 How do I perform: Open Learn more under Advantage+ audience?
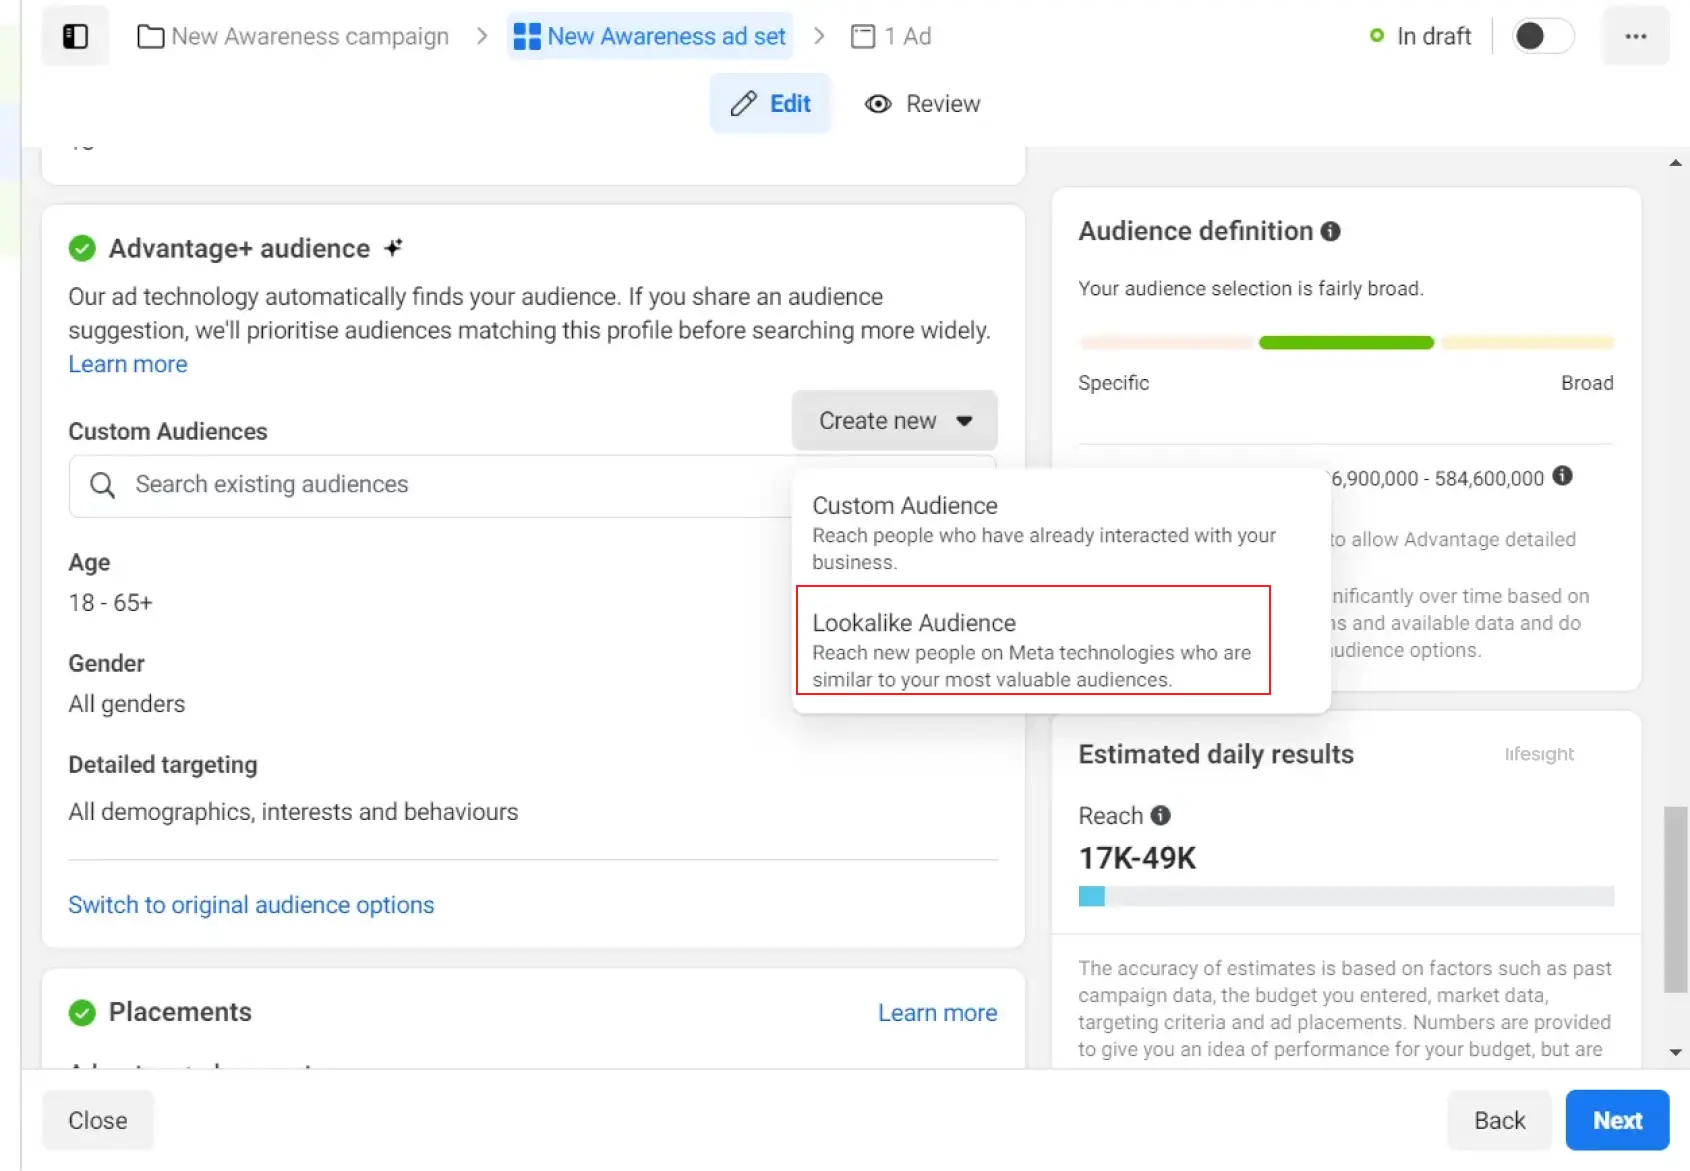point(128,364)
